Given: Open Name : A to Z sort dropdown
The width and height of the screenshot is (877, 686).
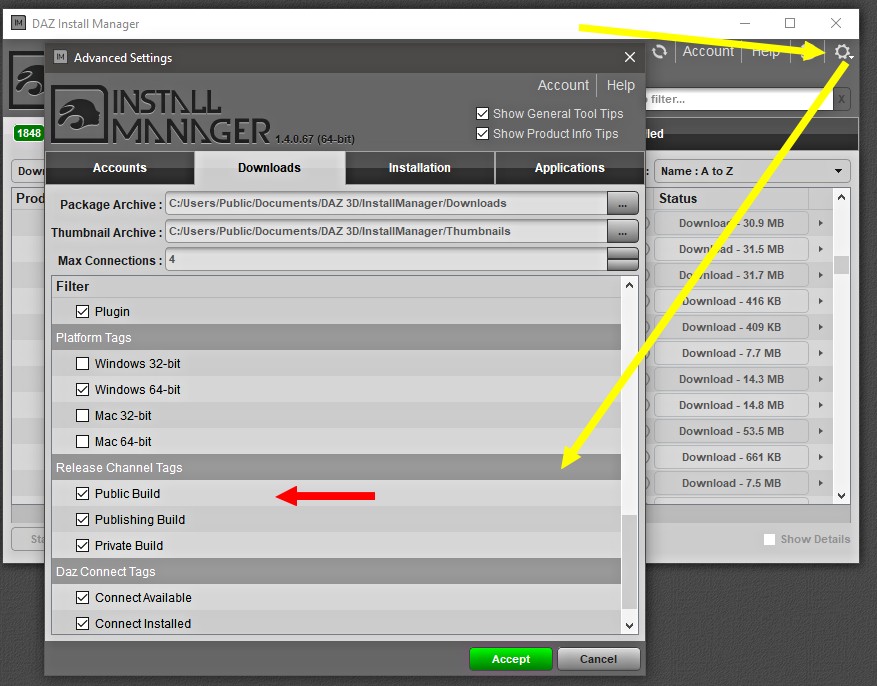Looking at the screenshot, I should pyautogui.click(x=752, y=171).
